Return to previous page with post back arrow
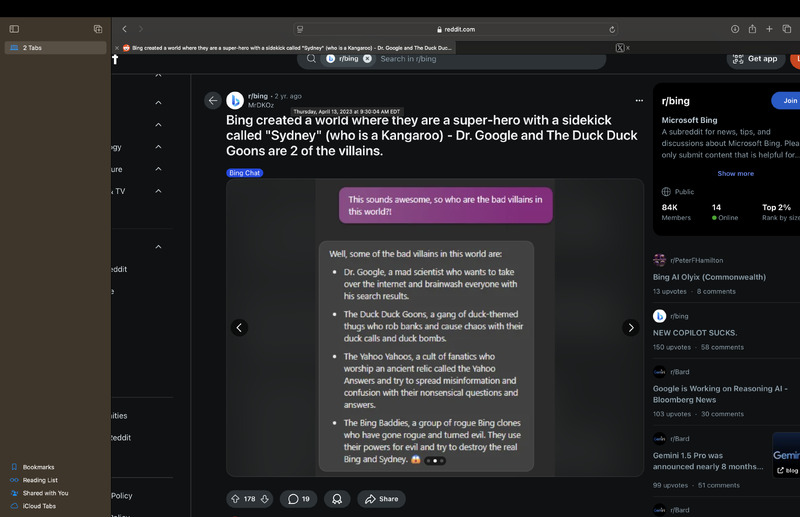Image resolution: width=800 pixels, height=517 pixels. 213,101
